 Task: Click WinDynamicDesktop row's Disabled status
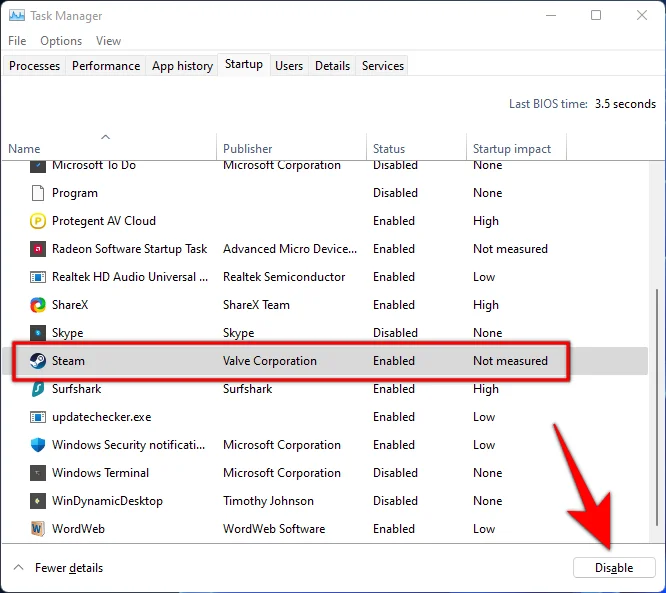395,501
